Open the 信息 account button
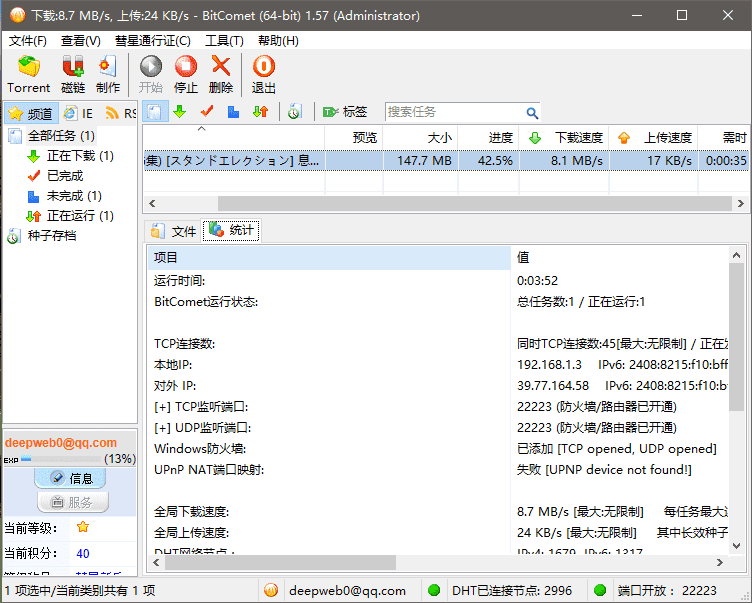 70,478
